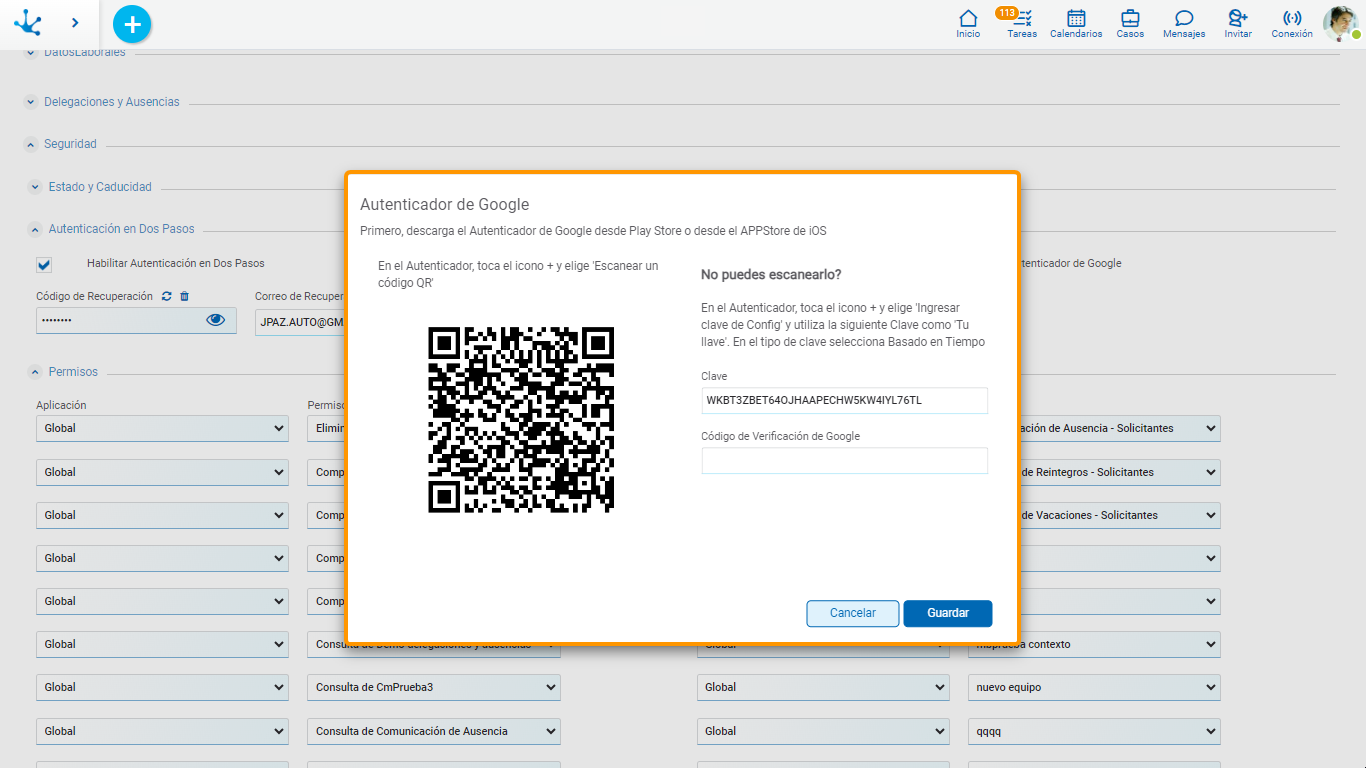Focus Código de Verificación de Google field
Viewport: 1366px width, 768px height.
tap(844, 460)
